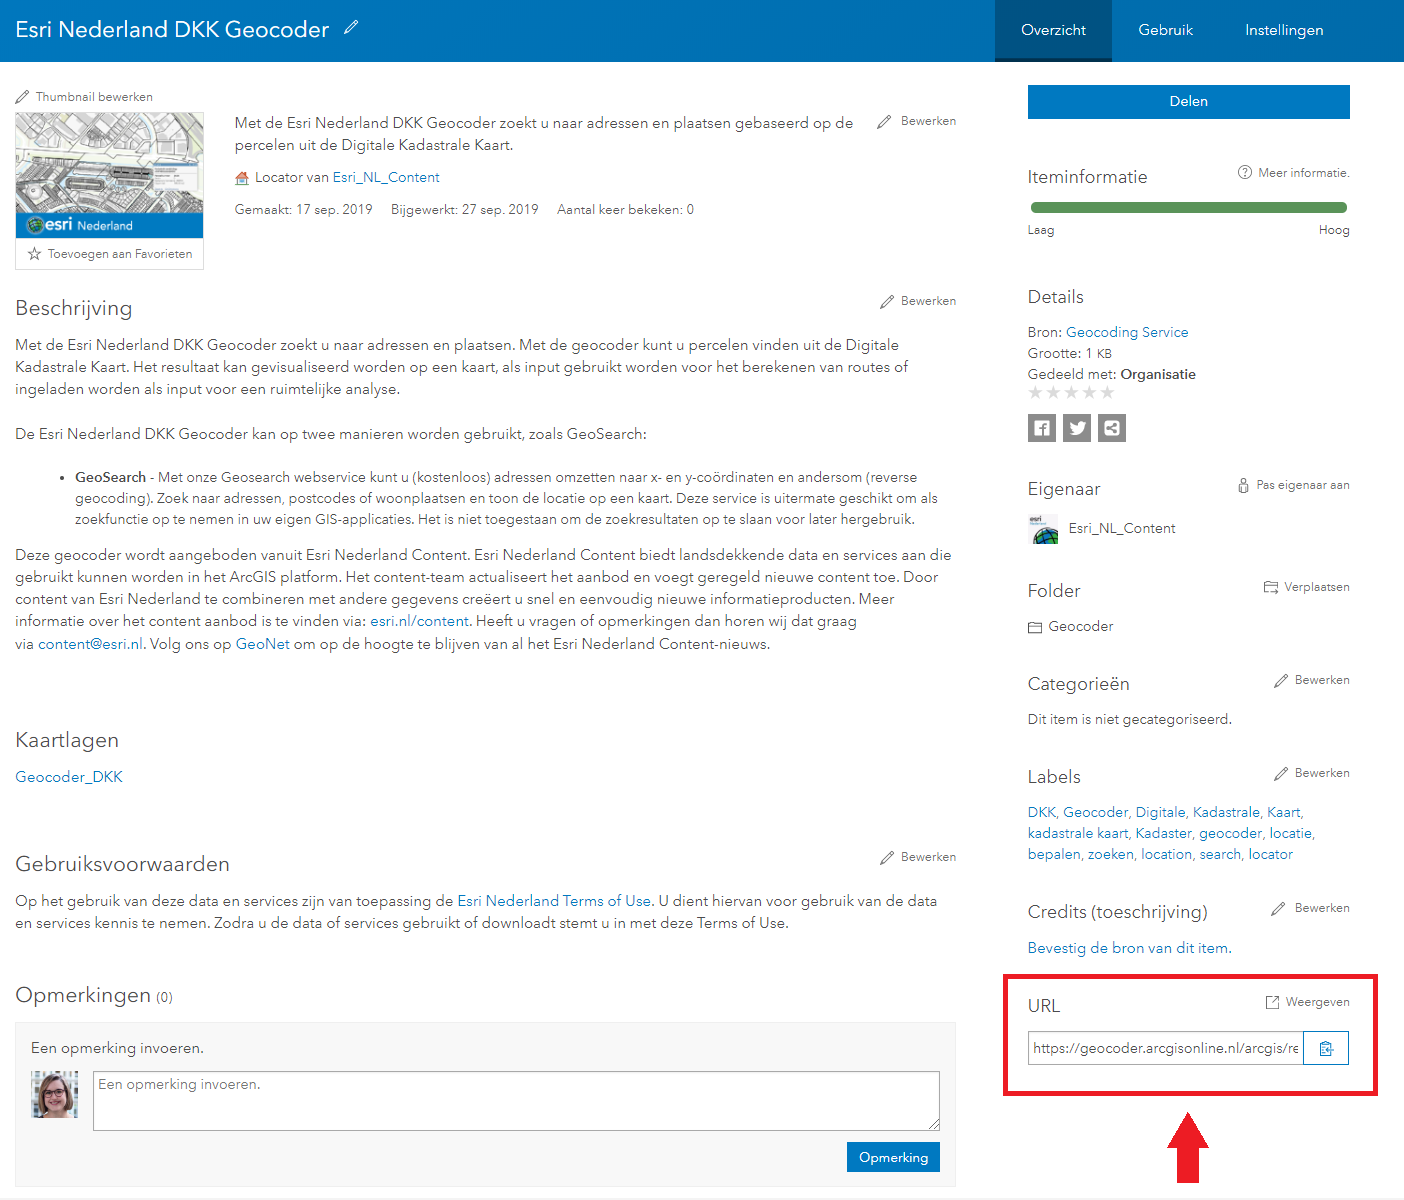Click the locator house icon near Esri_NL_Content
The height and width of the screenshot is (1200, 1404).
click(x=242, y=178)
